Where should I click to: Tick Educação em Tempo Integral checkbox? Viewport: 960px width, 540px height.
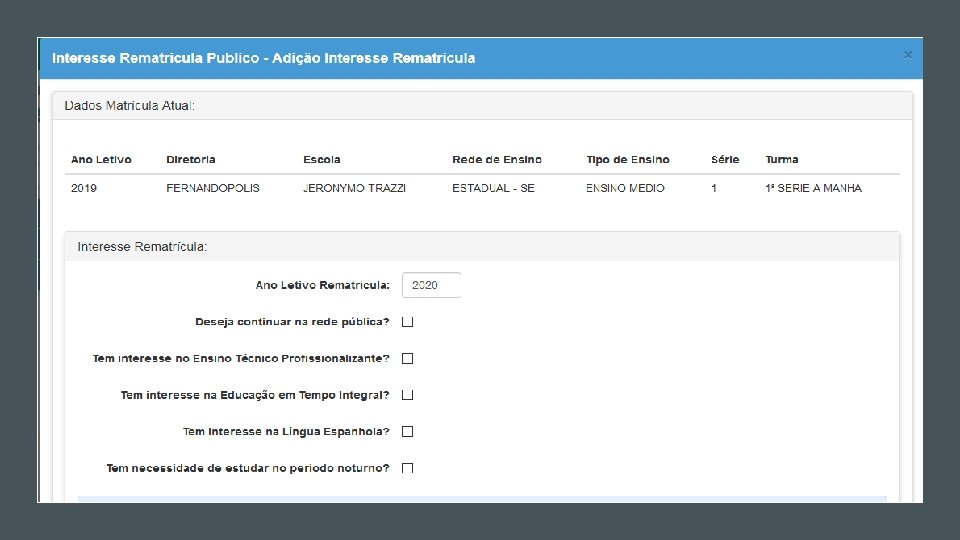pyautogui.click(x=407, y=395)
